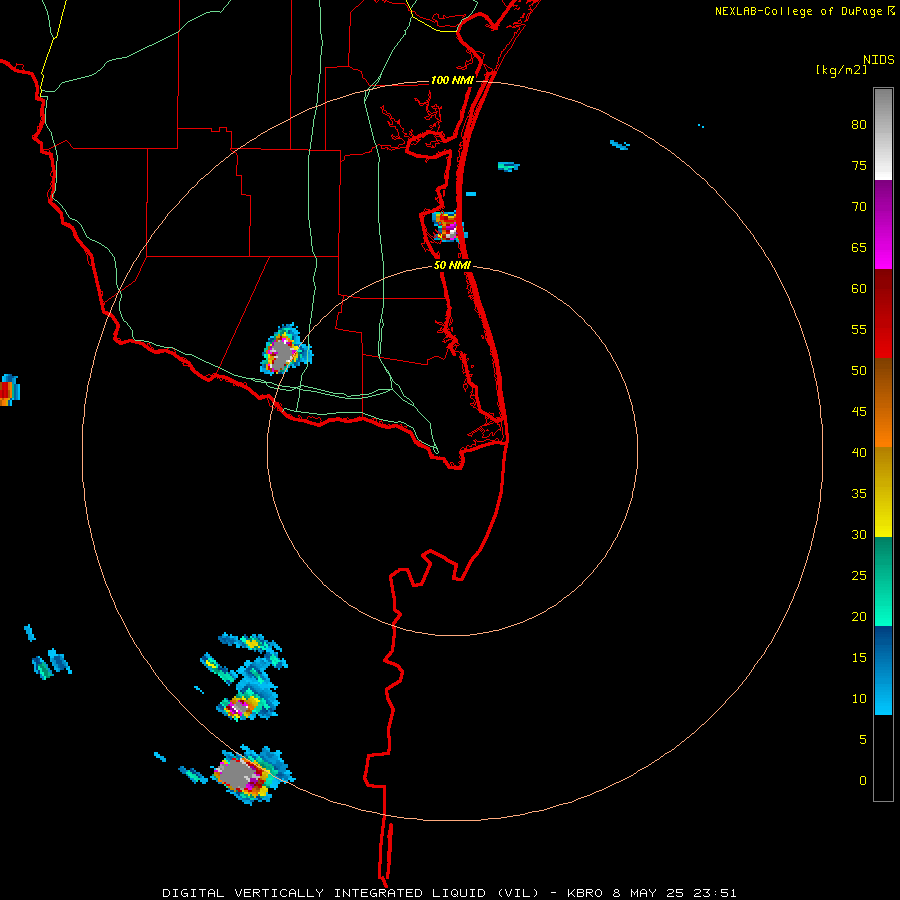Screen dimensions: 900x900
Task: Click the storm cell inside the 50 NMI ring
Action: 285,350
